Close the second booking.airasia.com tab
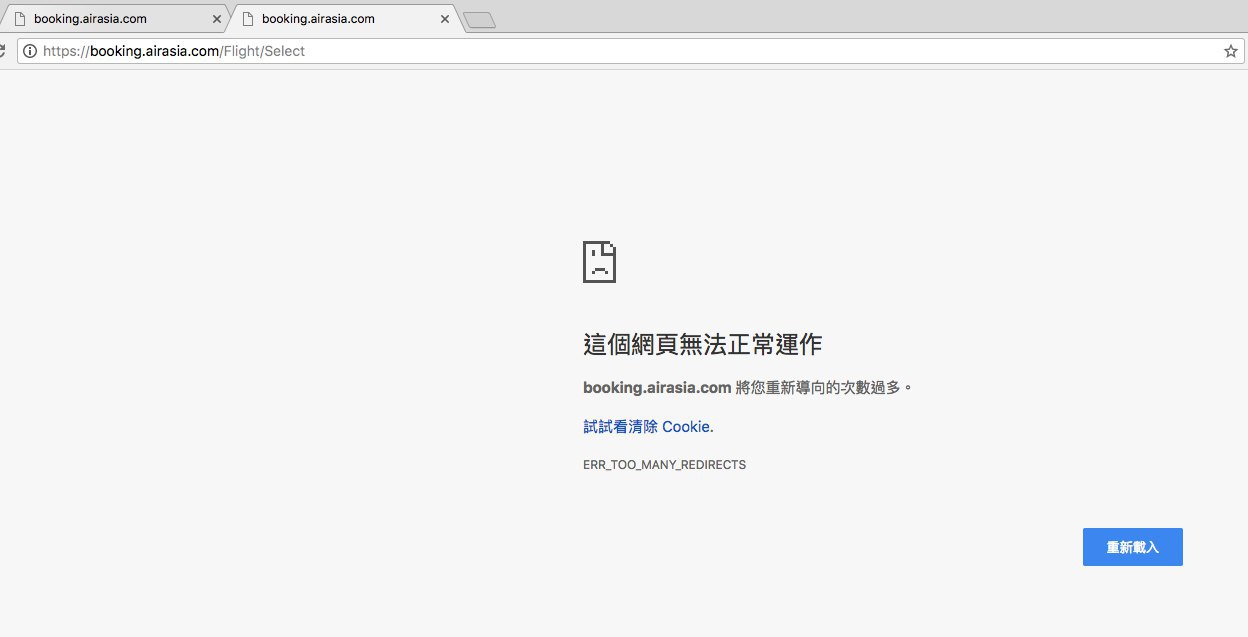 445,19
